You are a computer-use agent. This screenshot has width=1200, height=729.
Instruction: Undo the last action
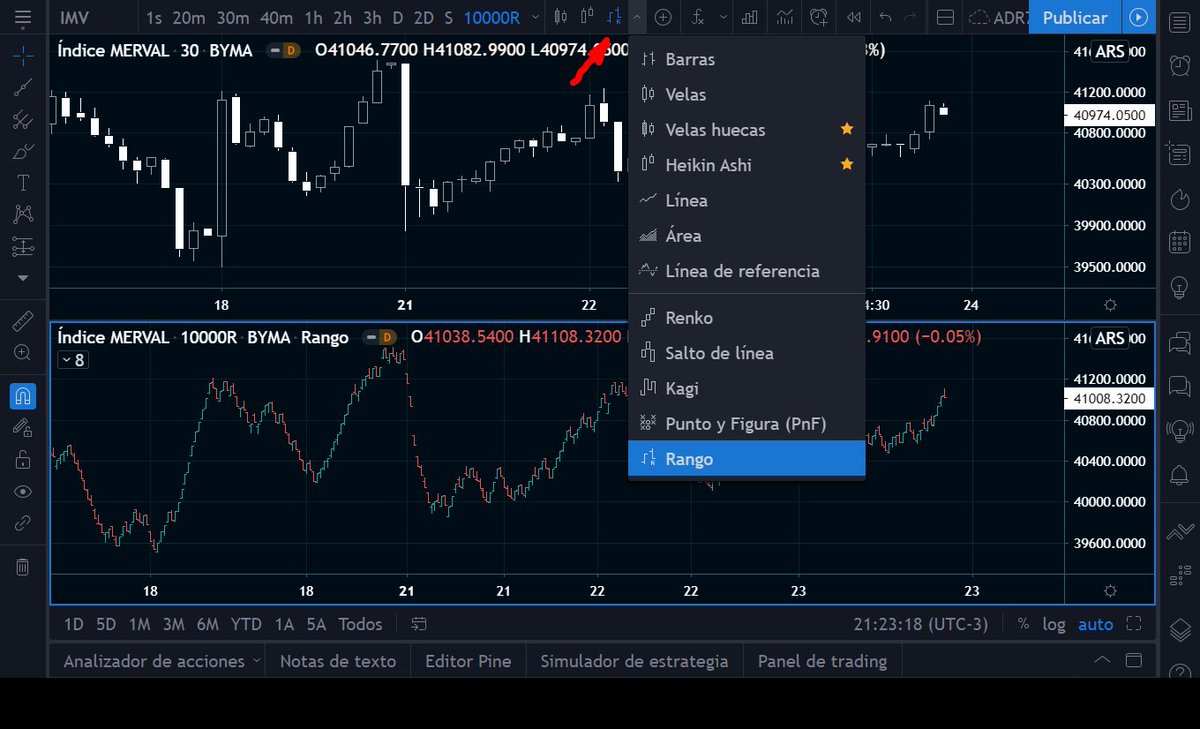tap(885, 17)
